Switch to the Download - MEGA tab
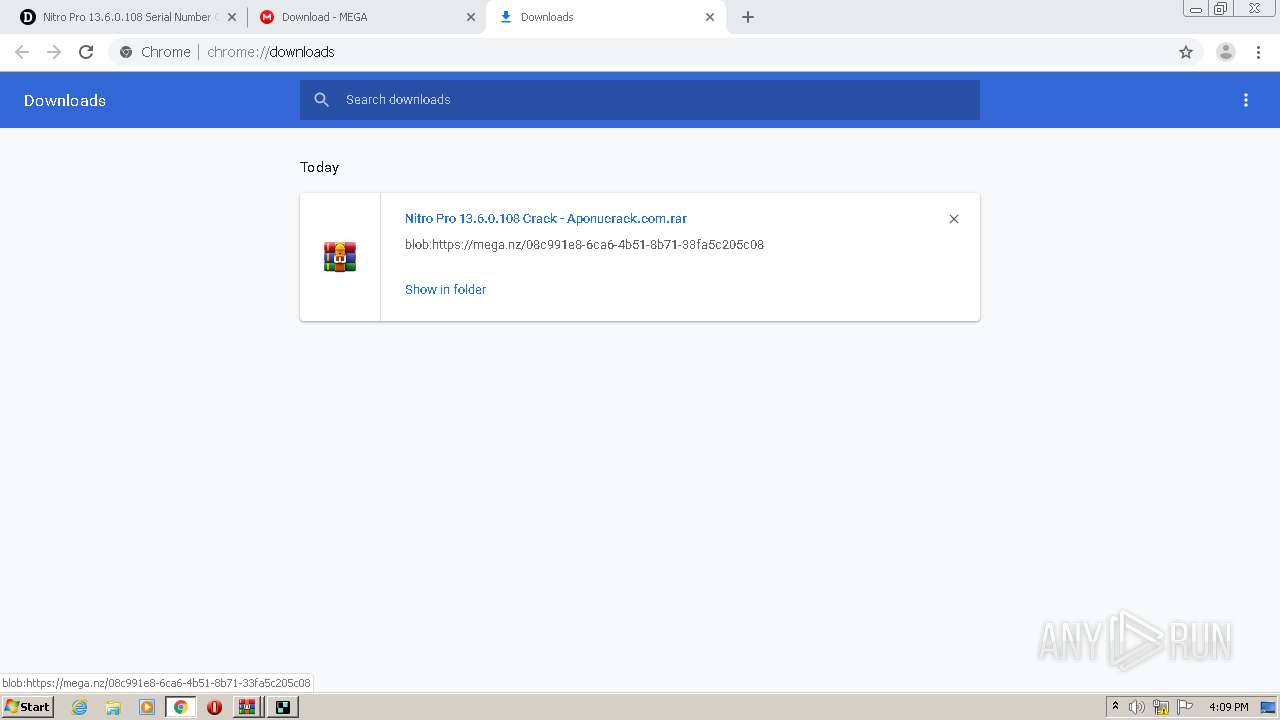 (x=367, y=17)
